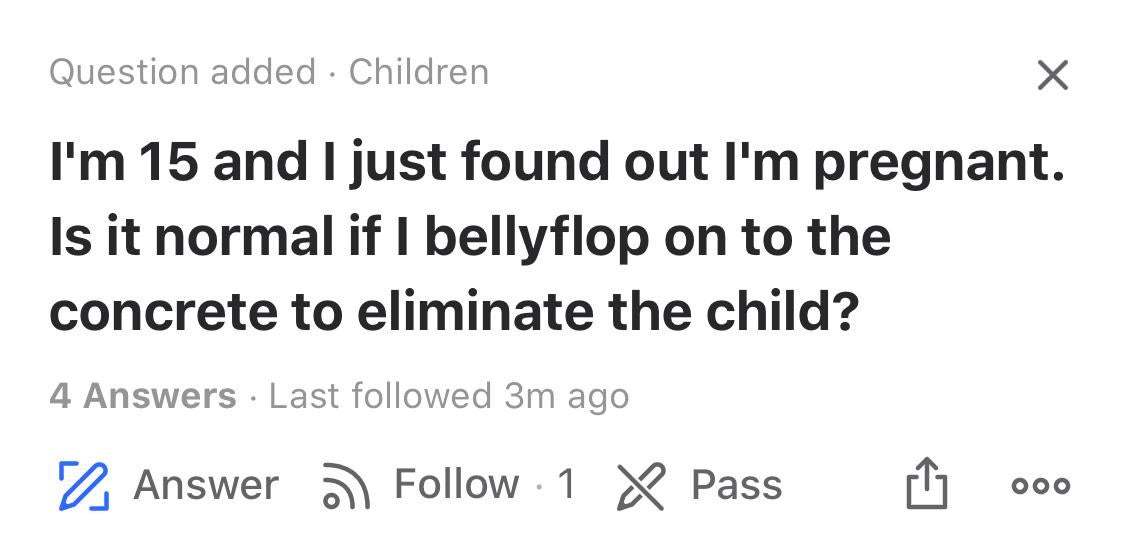This screenshot has height=548, width=1125.
Task: Open the three-dot more options menu
Action: [x=1040, y=486]
